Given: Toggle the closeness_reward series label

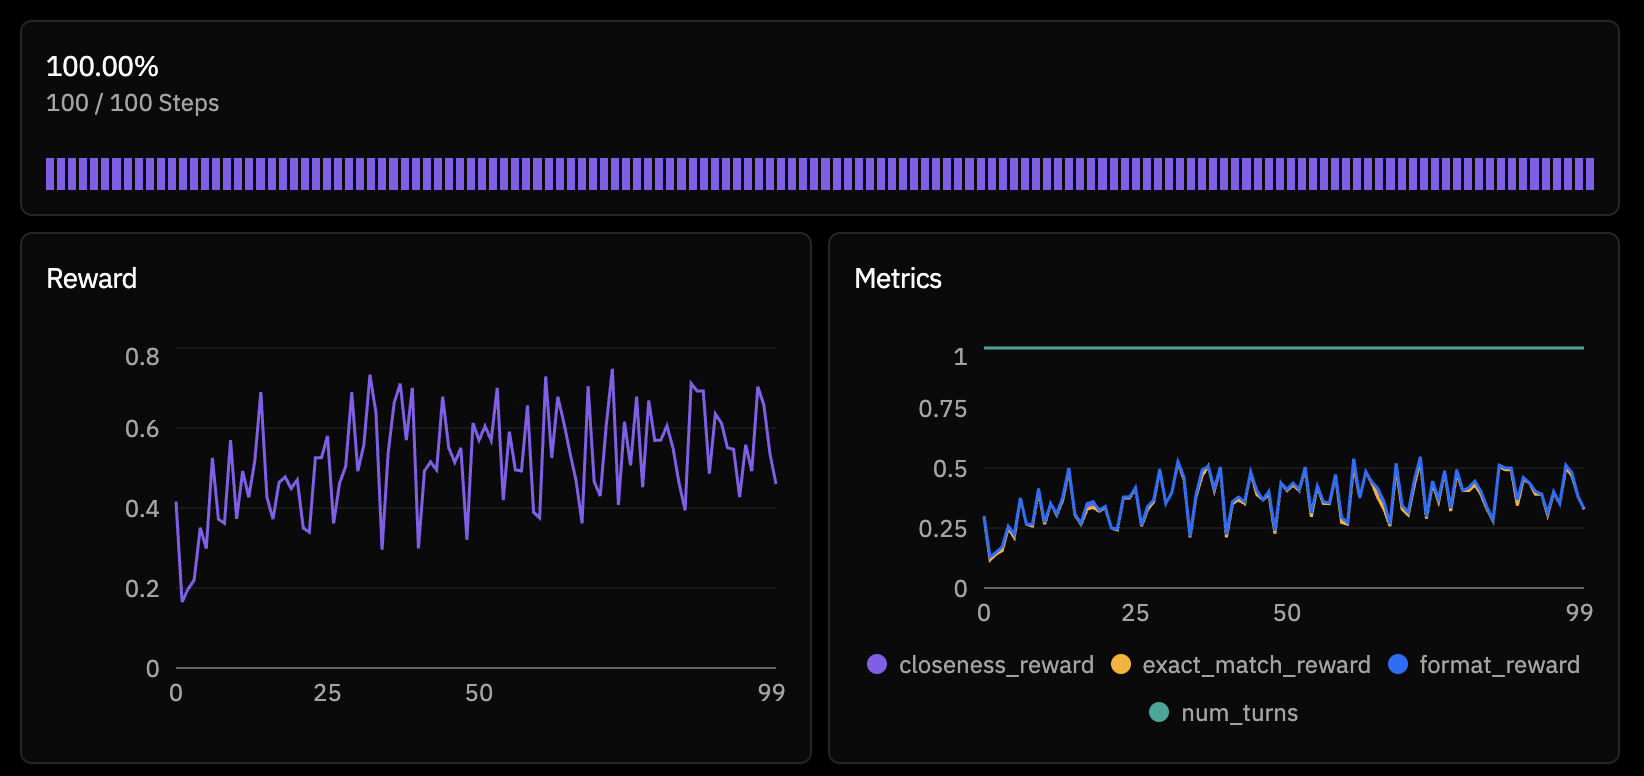Looking at the screenshot, I should pos(996,665).
